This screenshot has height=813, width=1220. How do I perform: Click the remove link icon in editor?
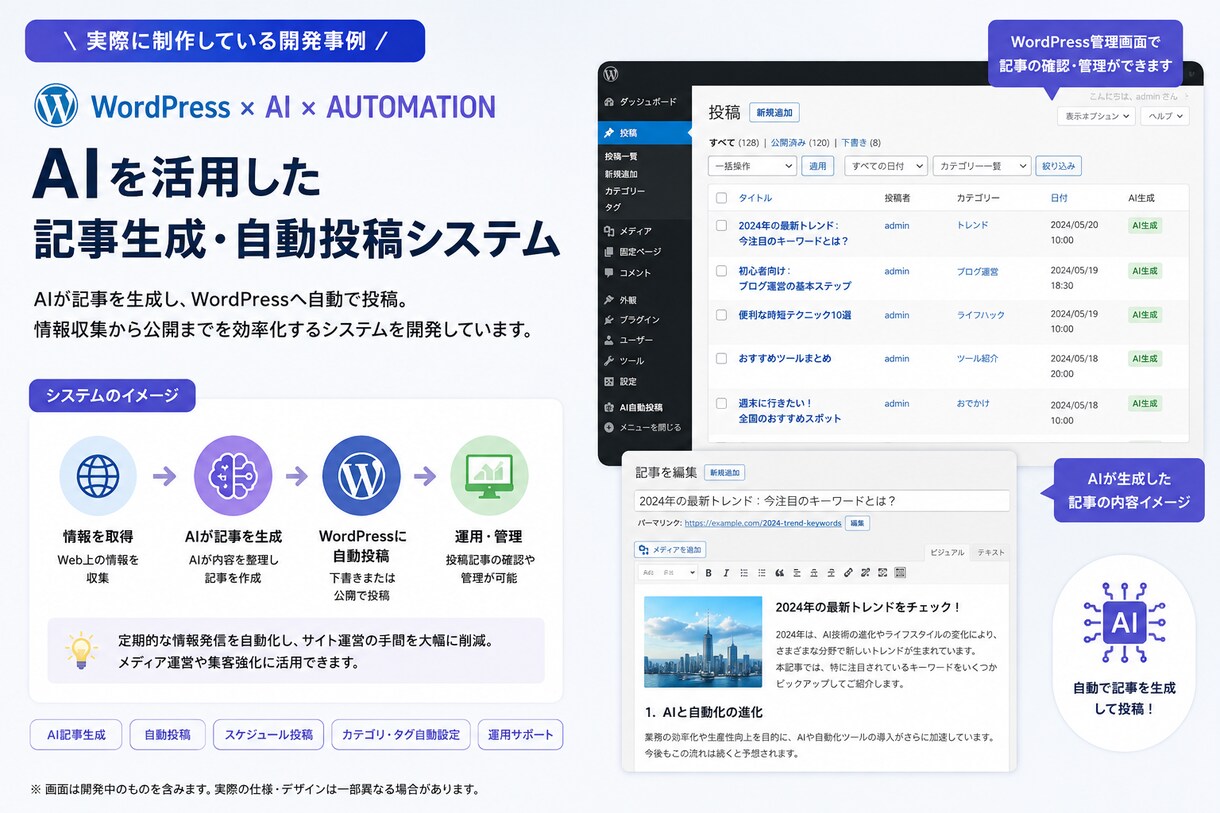tap(865, 573)
